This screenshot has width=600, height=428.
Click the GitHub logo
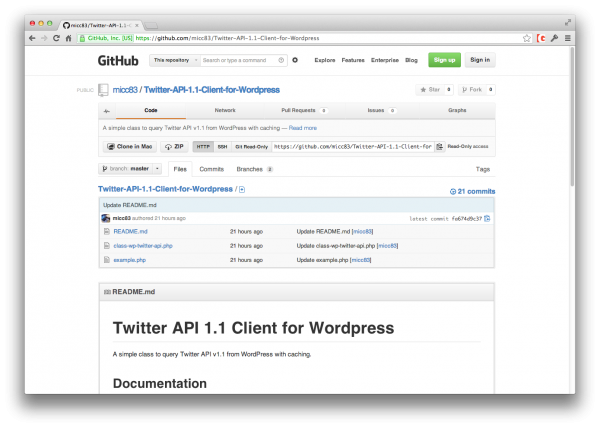(118, 60)
